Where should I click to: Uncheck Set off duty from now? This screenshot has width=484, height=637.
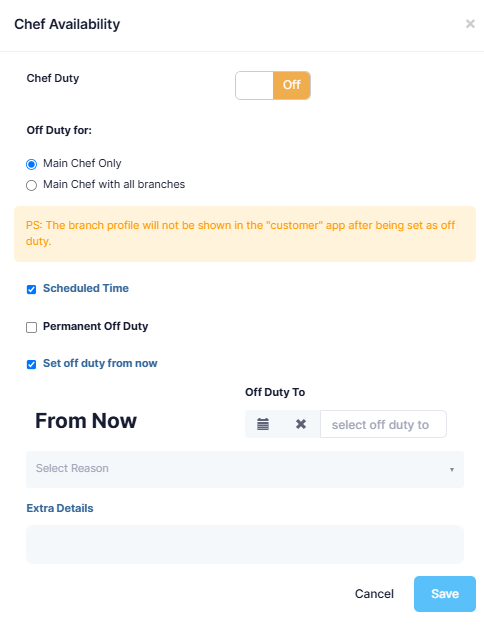click(x=31, y=364)
